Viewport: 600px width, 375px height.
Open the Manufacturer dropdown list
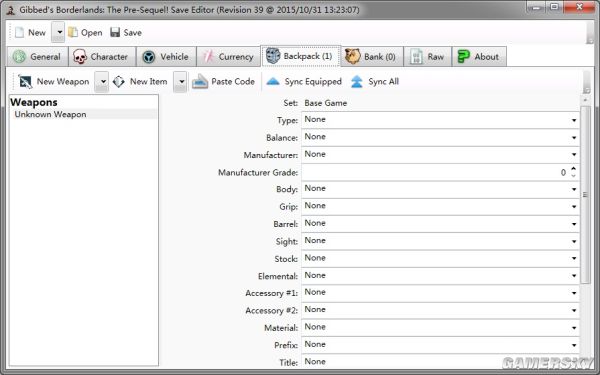(x=440, y=155)
